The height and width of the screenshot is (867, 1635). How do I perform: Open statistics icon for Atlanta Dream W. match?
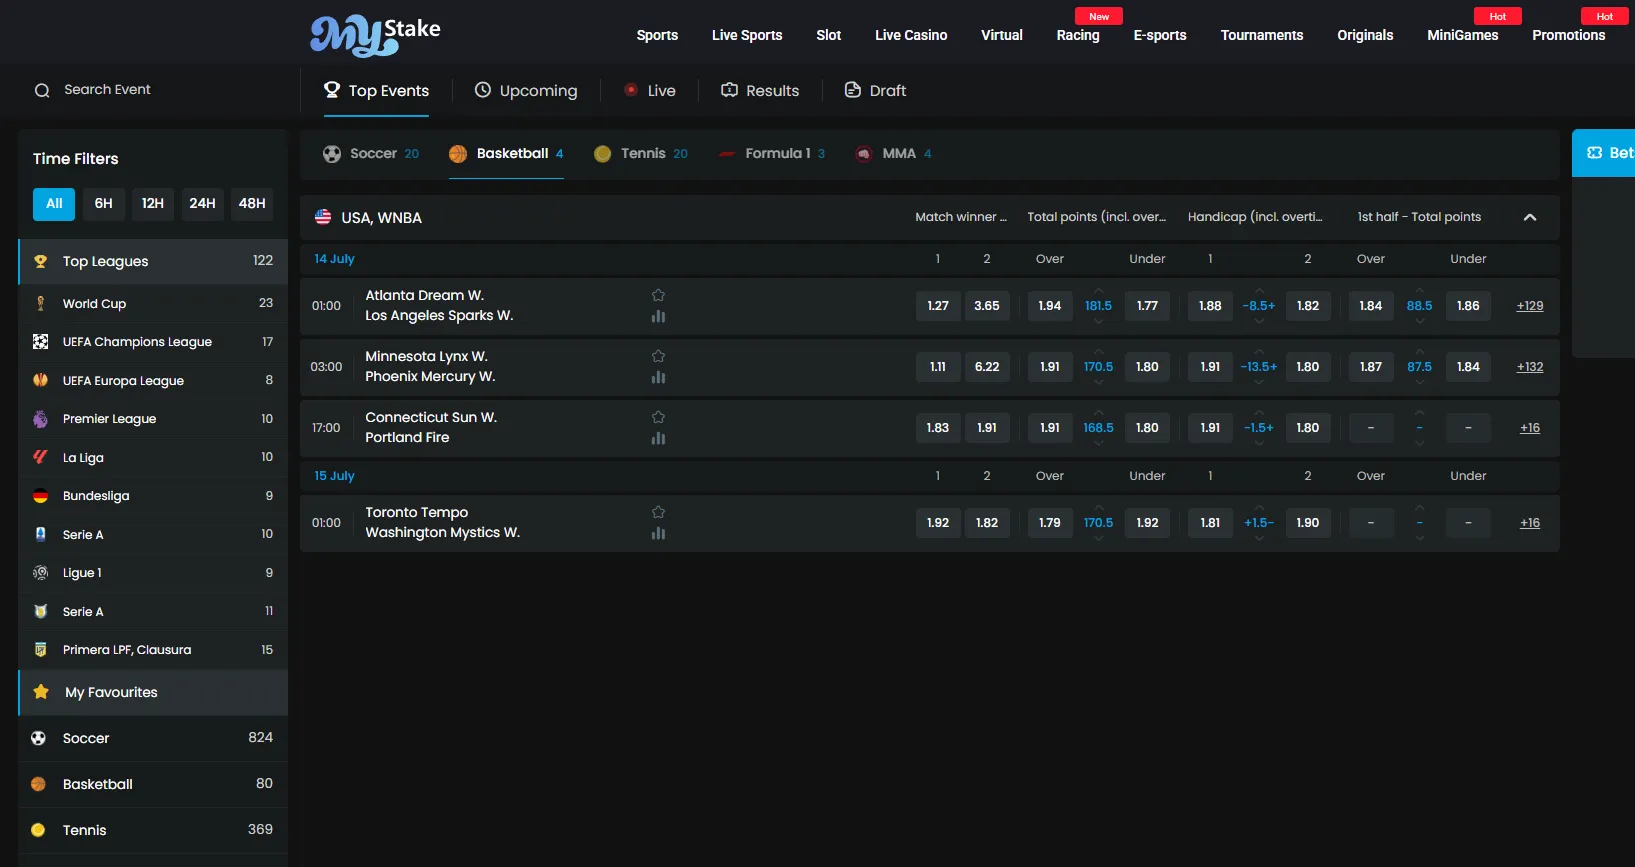pyautogui.click(x=658, y=316)
